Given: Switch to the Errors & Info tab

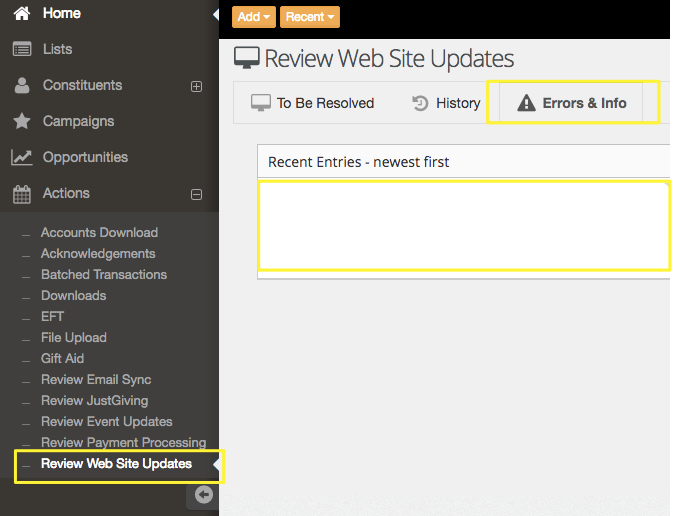Looking at the screenshot, I should (572, 103).
